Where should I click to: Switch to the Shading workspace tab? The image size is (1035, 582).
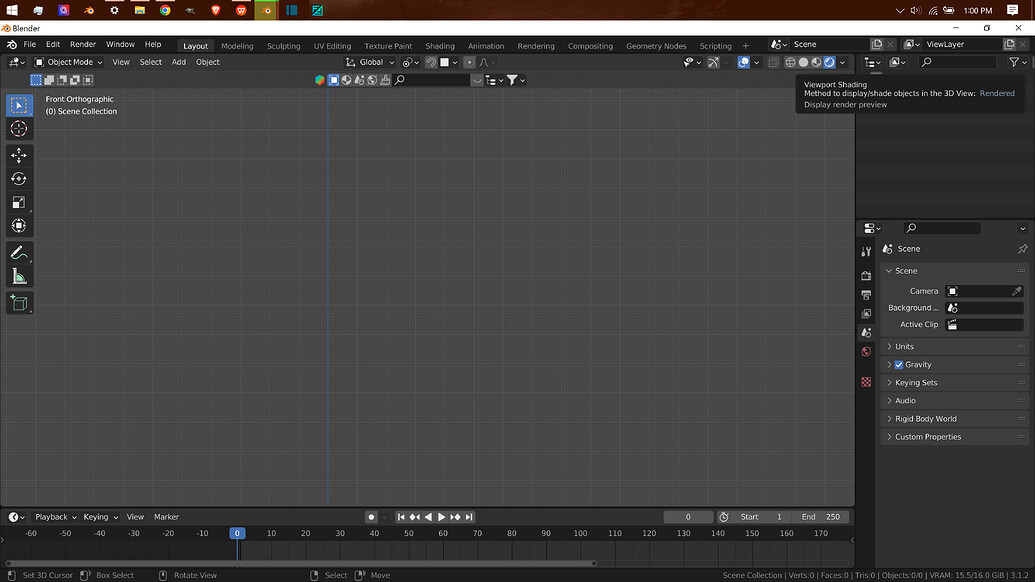440,46
